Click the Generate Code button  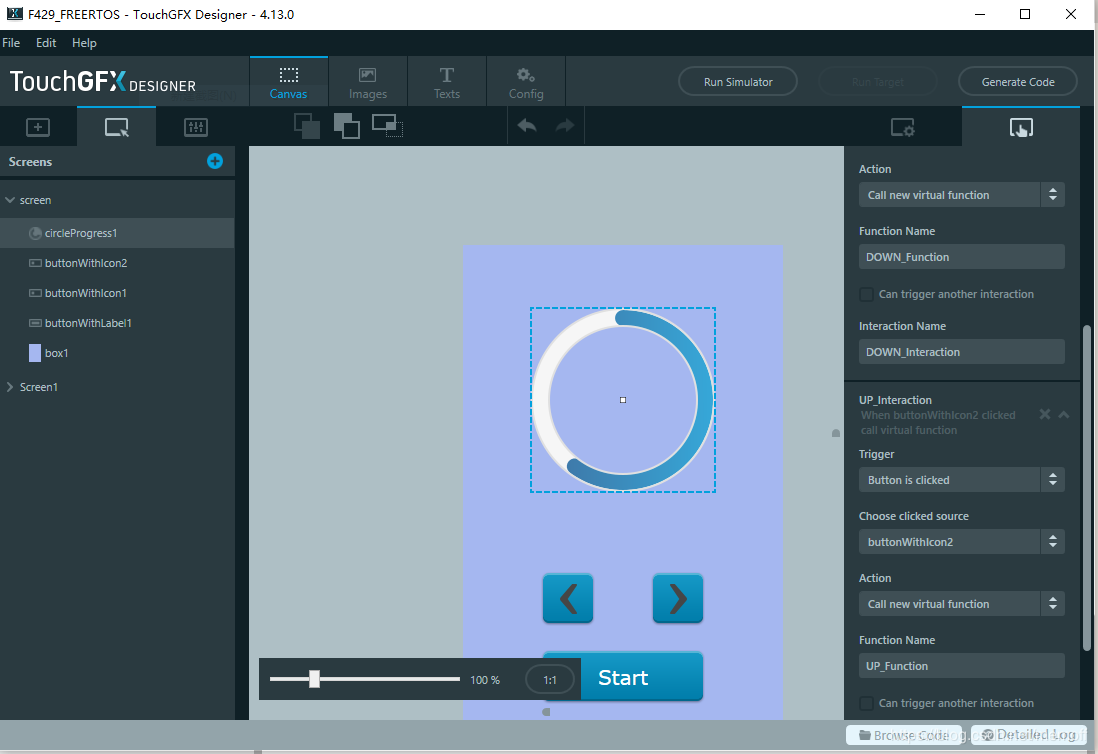click(1018, 82)
